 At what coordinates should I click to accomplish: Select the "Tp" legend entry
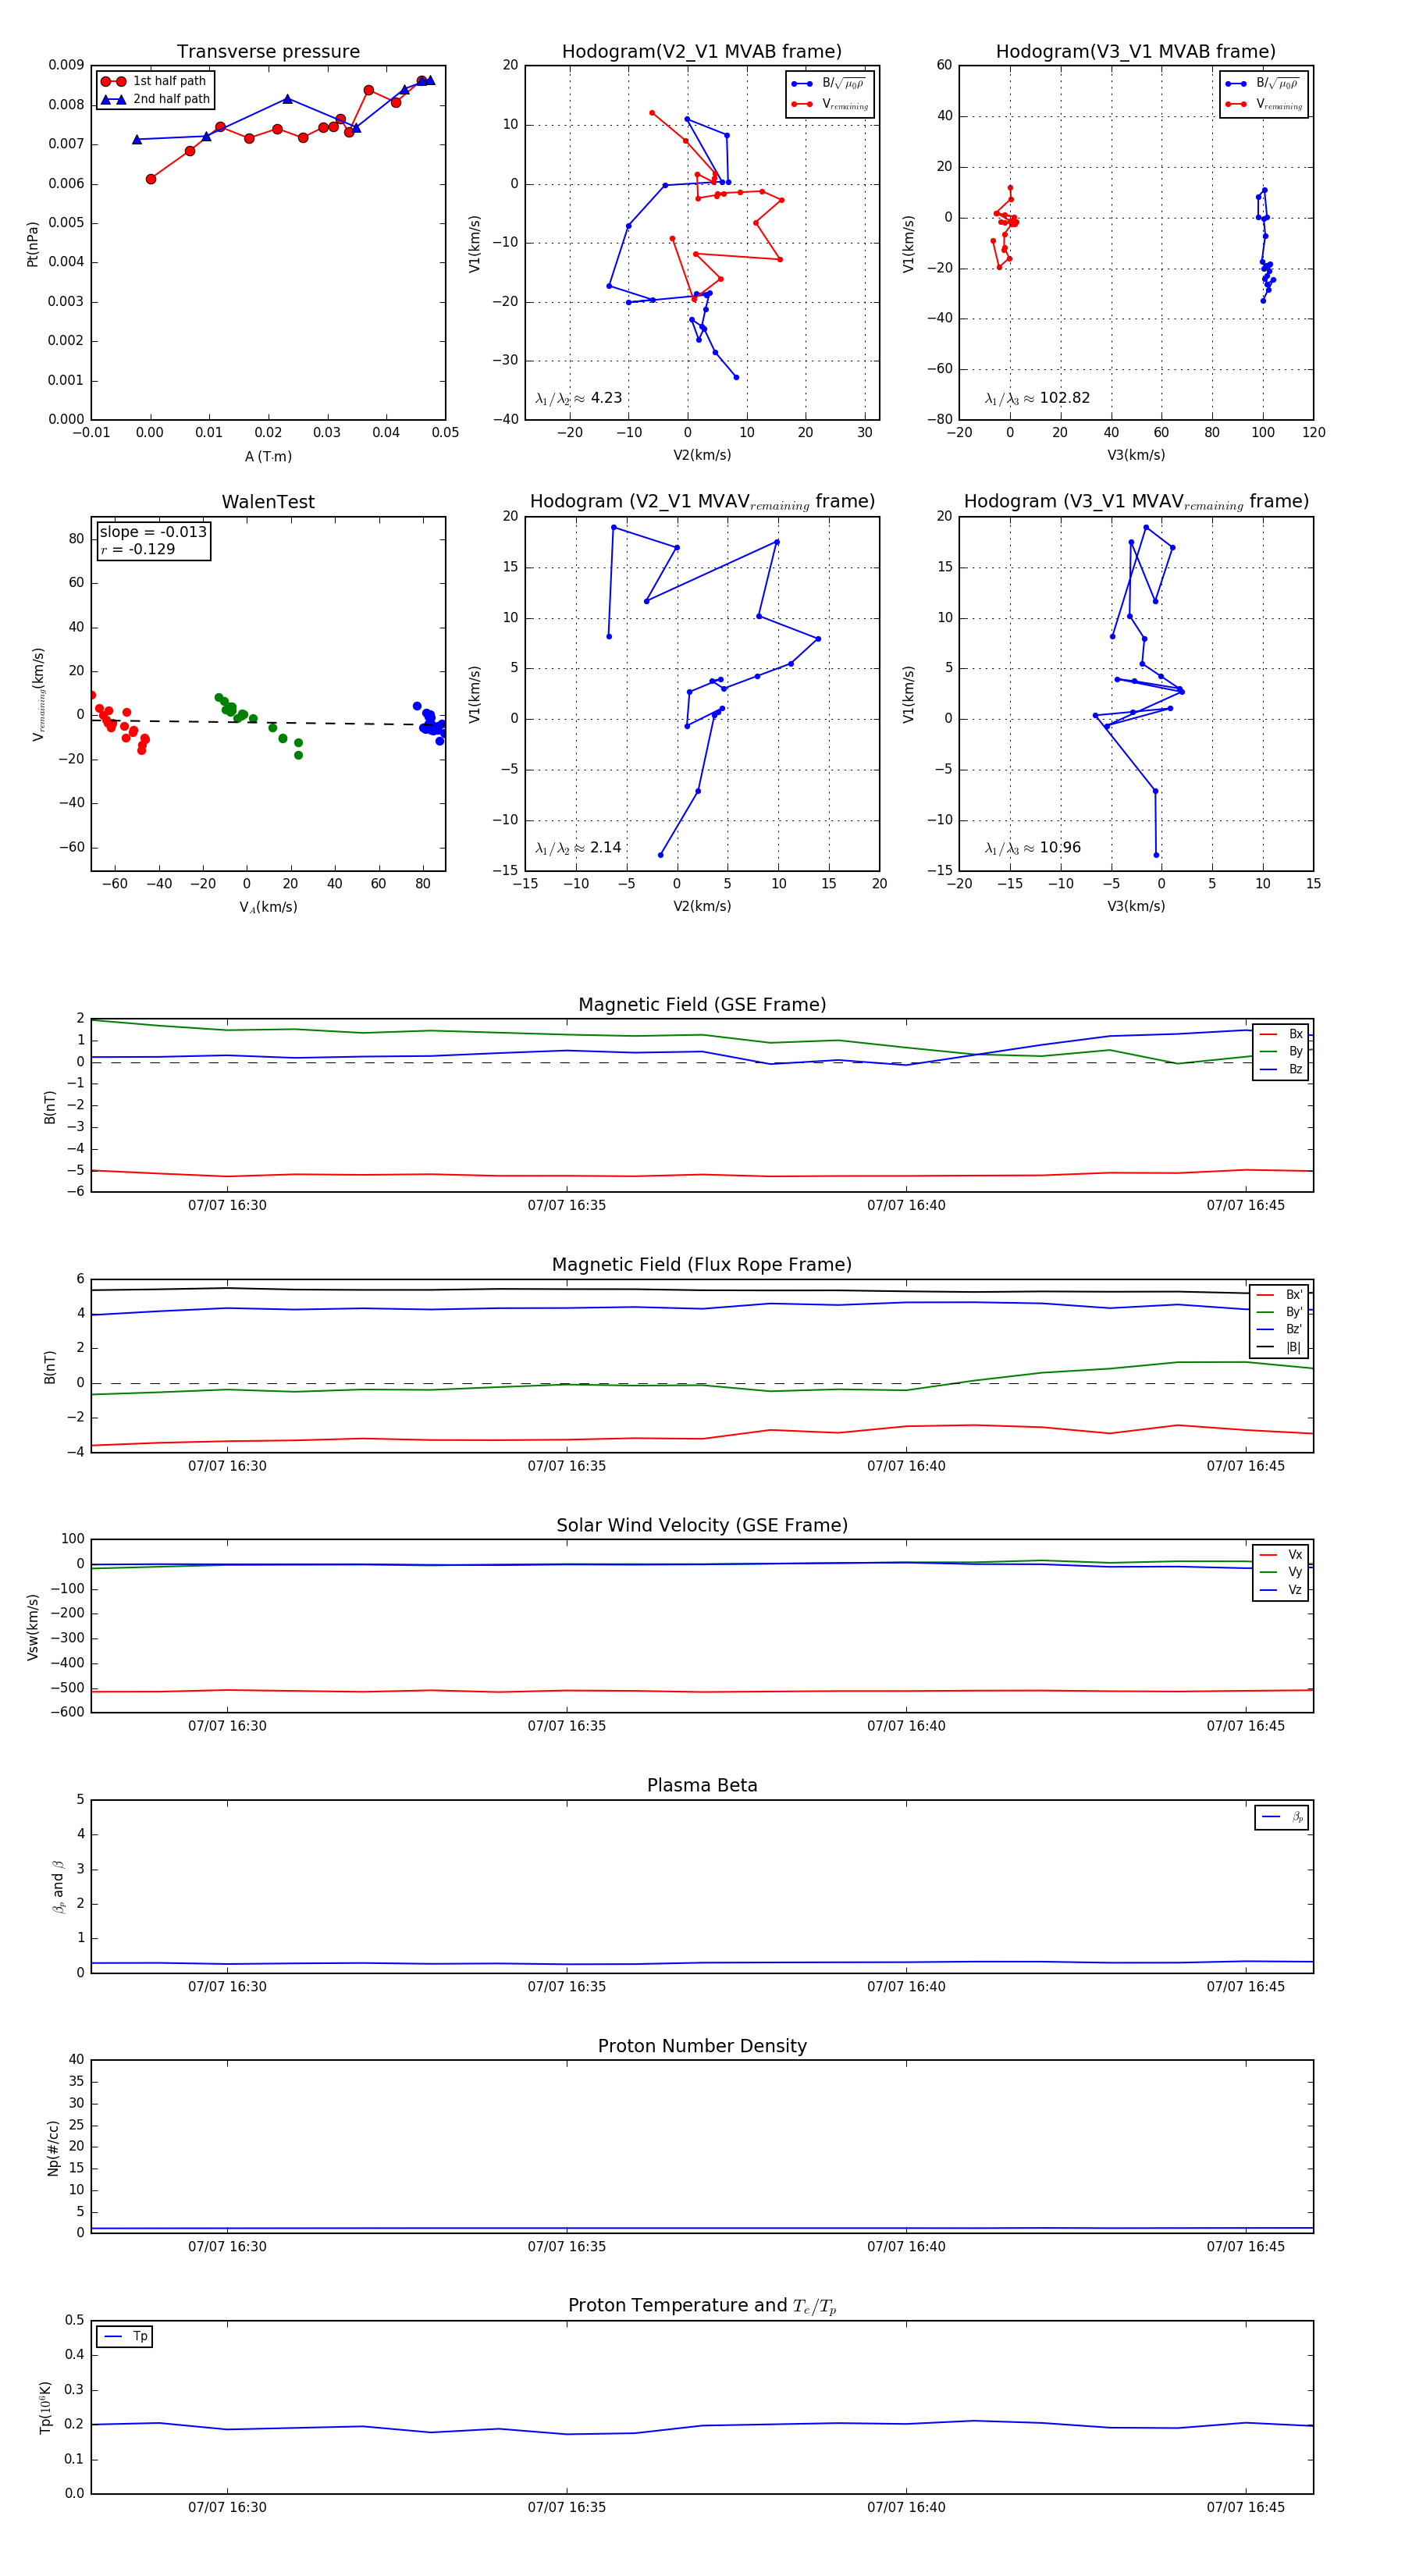click(126, 2337)
